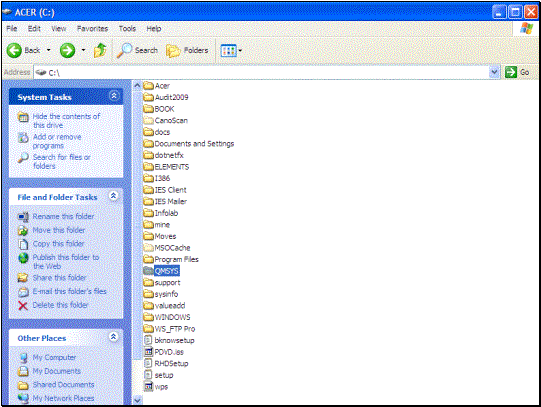Image resolution: width=541 pixels, height=407 pixels.
Task: Click the red Delete this folder icon
Action: tap(23, 306)
